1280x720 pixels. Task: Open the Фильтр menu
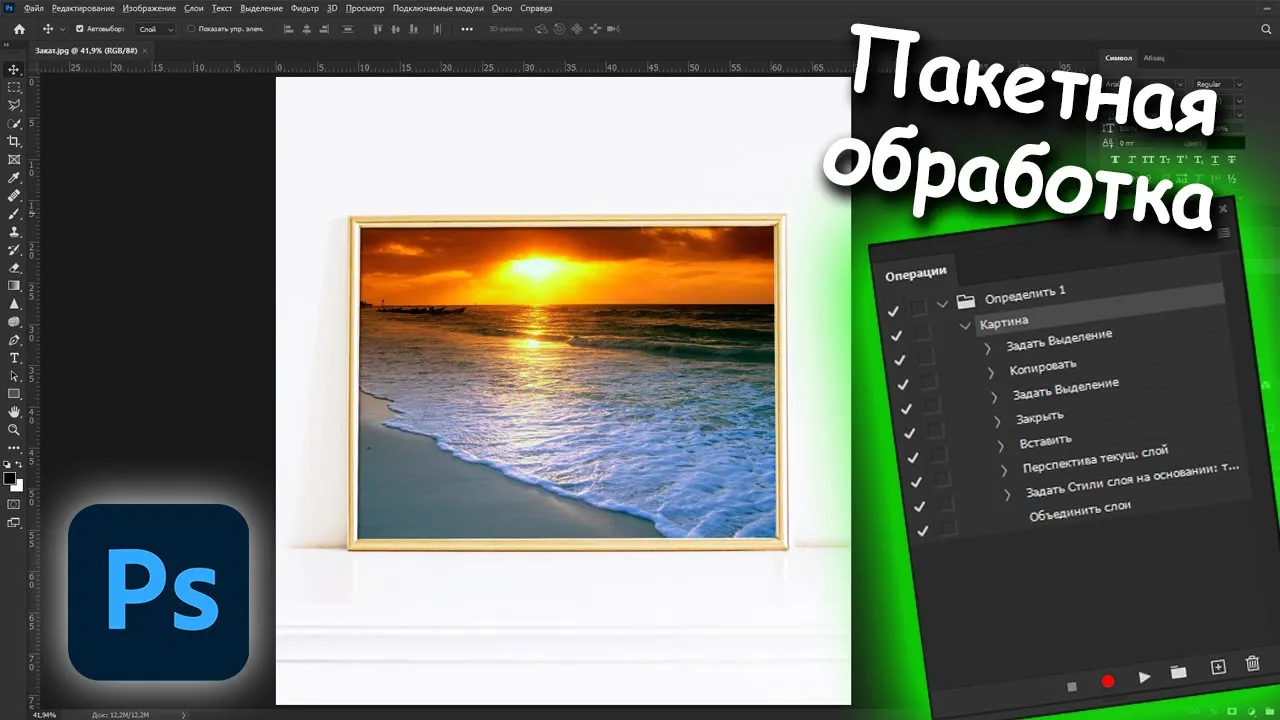[305, 8]
